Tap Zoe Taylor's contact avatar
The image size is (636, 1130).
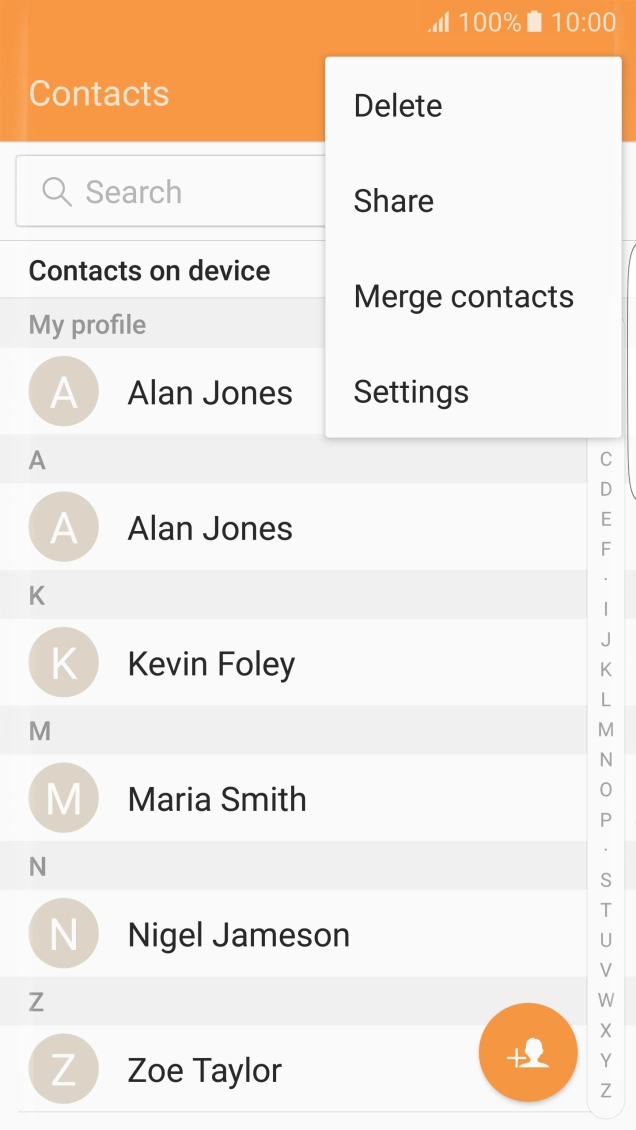point(63,1069)
